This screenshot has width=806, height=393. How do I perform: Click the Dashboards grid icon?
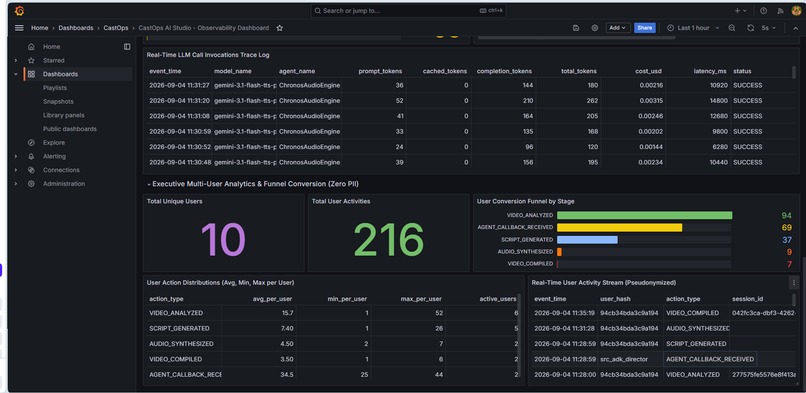[x=31, y=74]
